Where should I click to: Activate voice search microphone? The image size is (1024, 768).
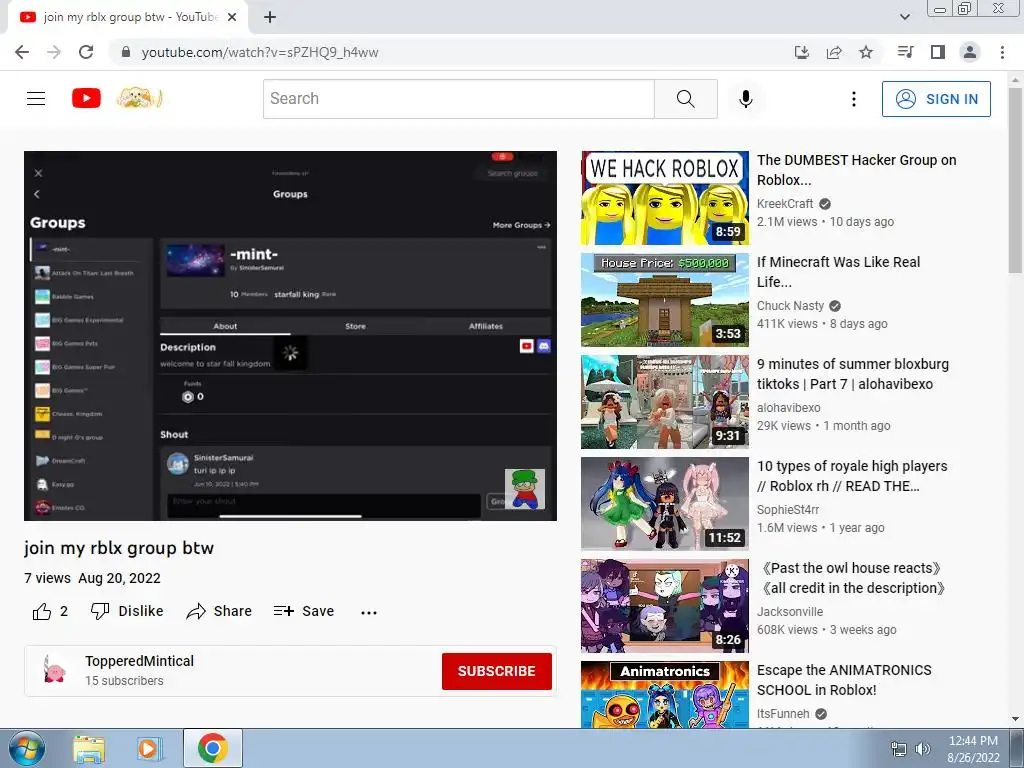click(x=746, y=99)
